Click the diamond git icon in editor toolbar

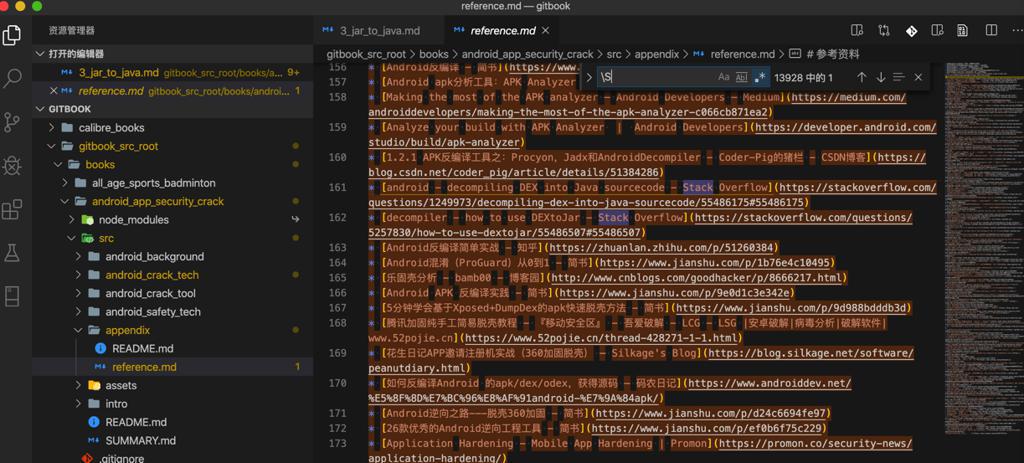910,30
